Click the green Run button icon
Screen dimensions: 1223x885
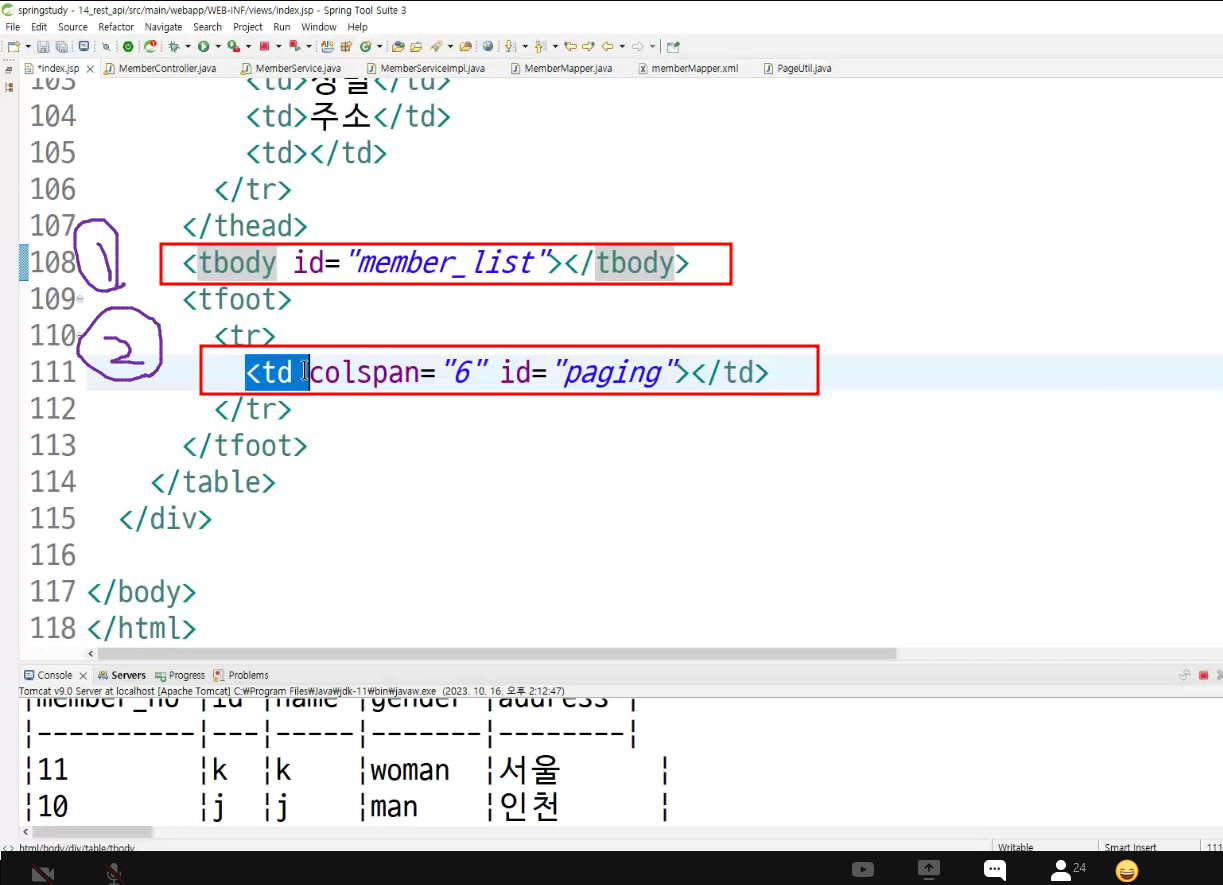(203, 46)
